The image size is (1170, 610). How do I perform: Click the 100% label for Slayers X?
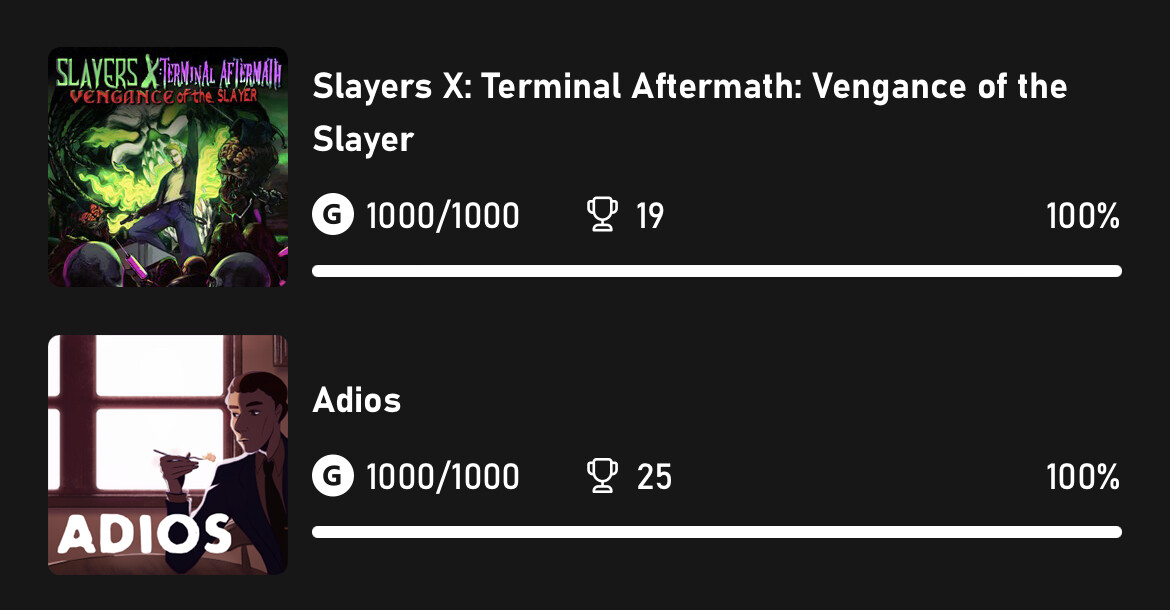click(1083, 216)
